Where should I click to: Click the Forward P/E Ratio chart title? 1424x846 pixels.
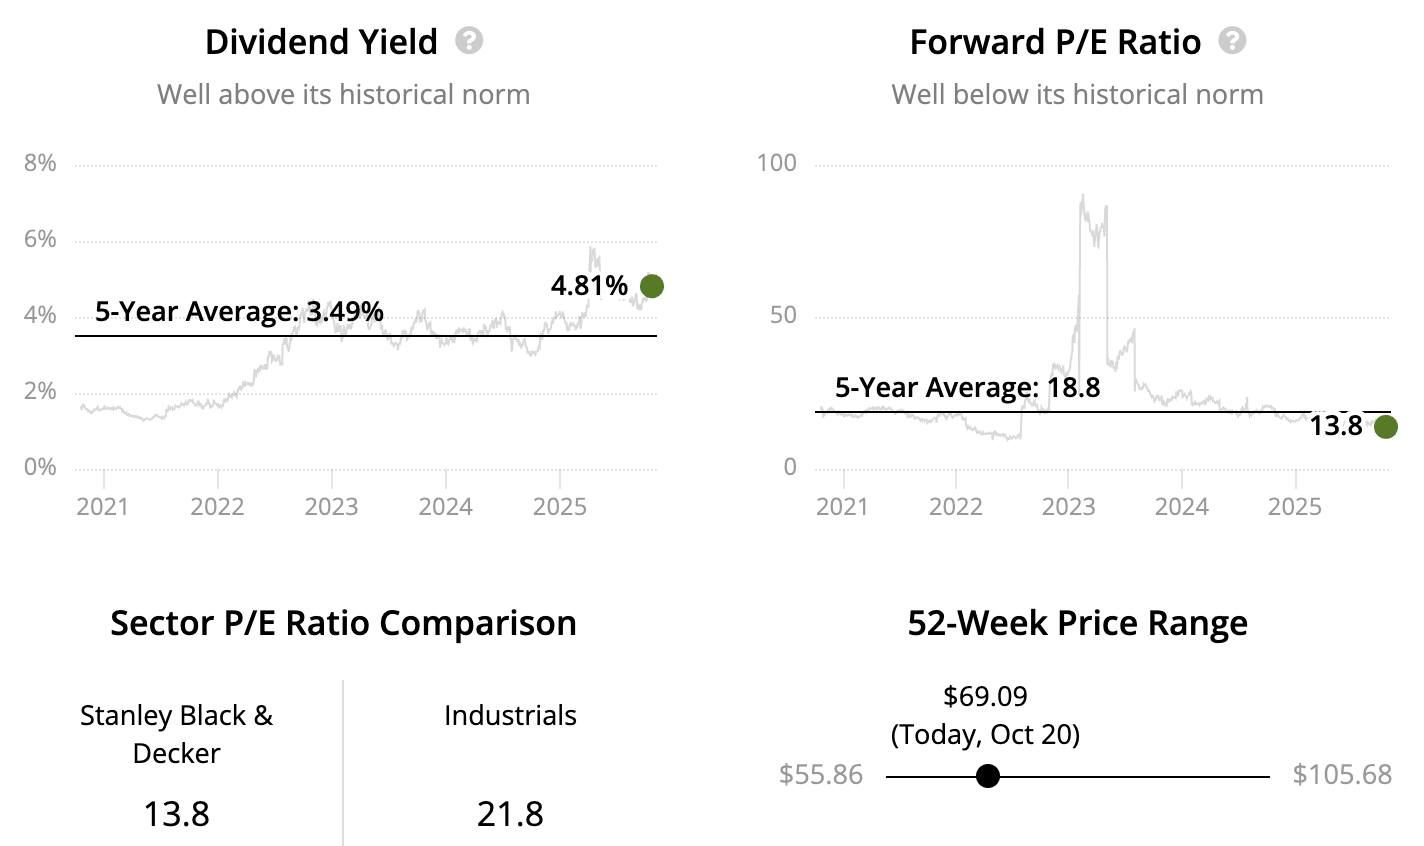(x=1055, y=42)
